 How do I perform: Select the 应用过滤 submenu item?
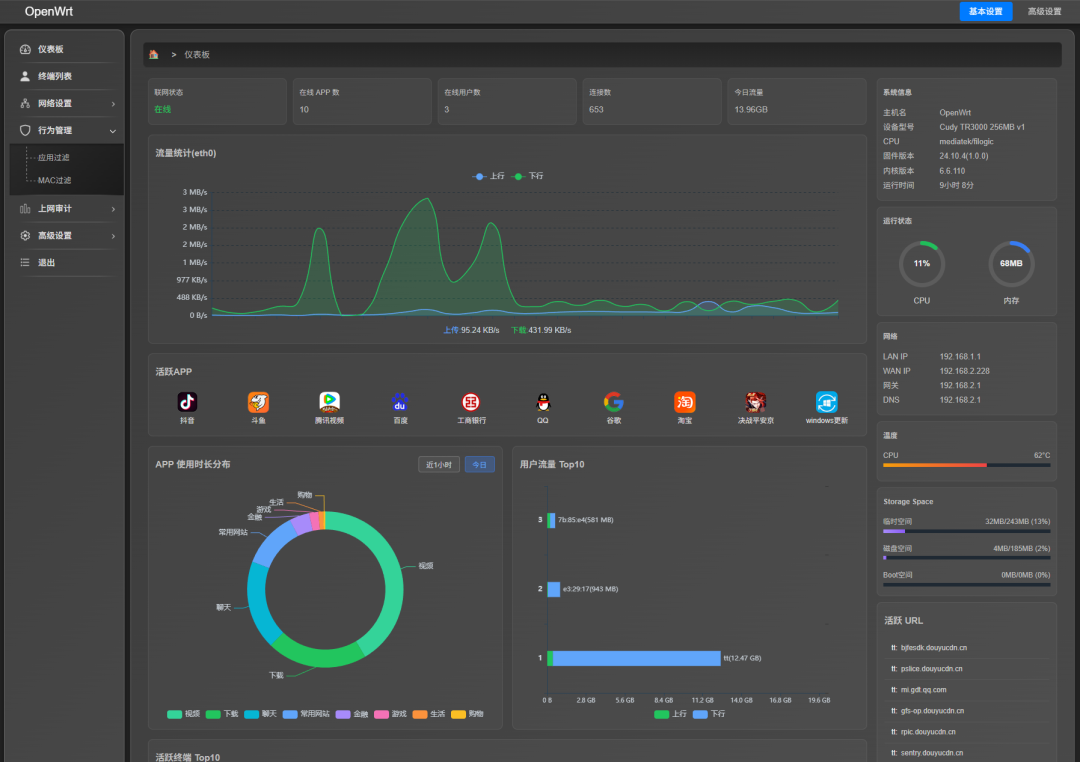point(54,157)
